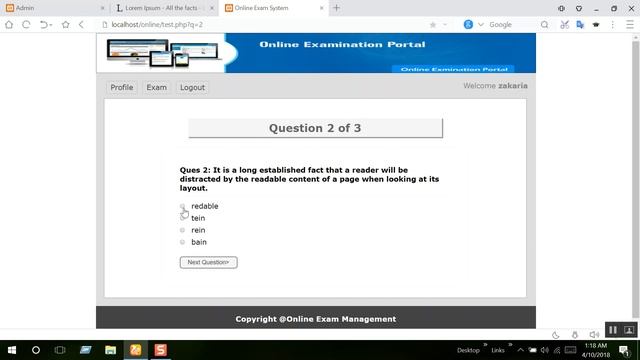This screenshot has width=640, height=360.
Task: Open the File Explorer taskbar icon
Action: click(110, 350)
